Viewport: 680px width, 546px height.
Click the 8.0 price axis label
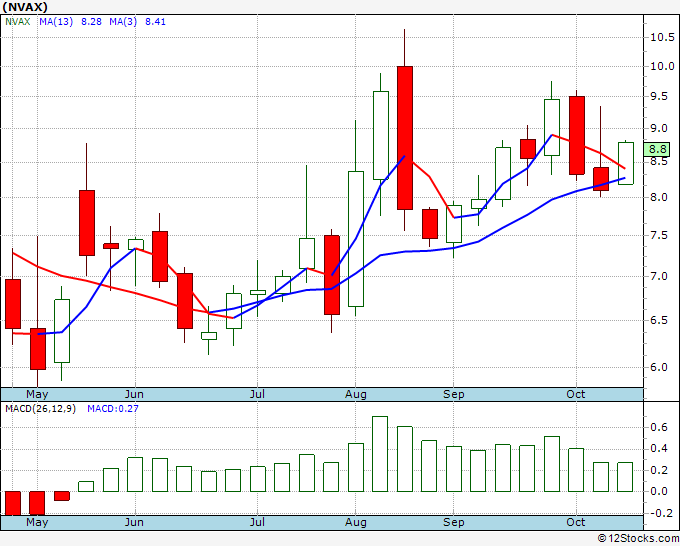tap(659, 197)
